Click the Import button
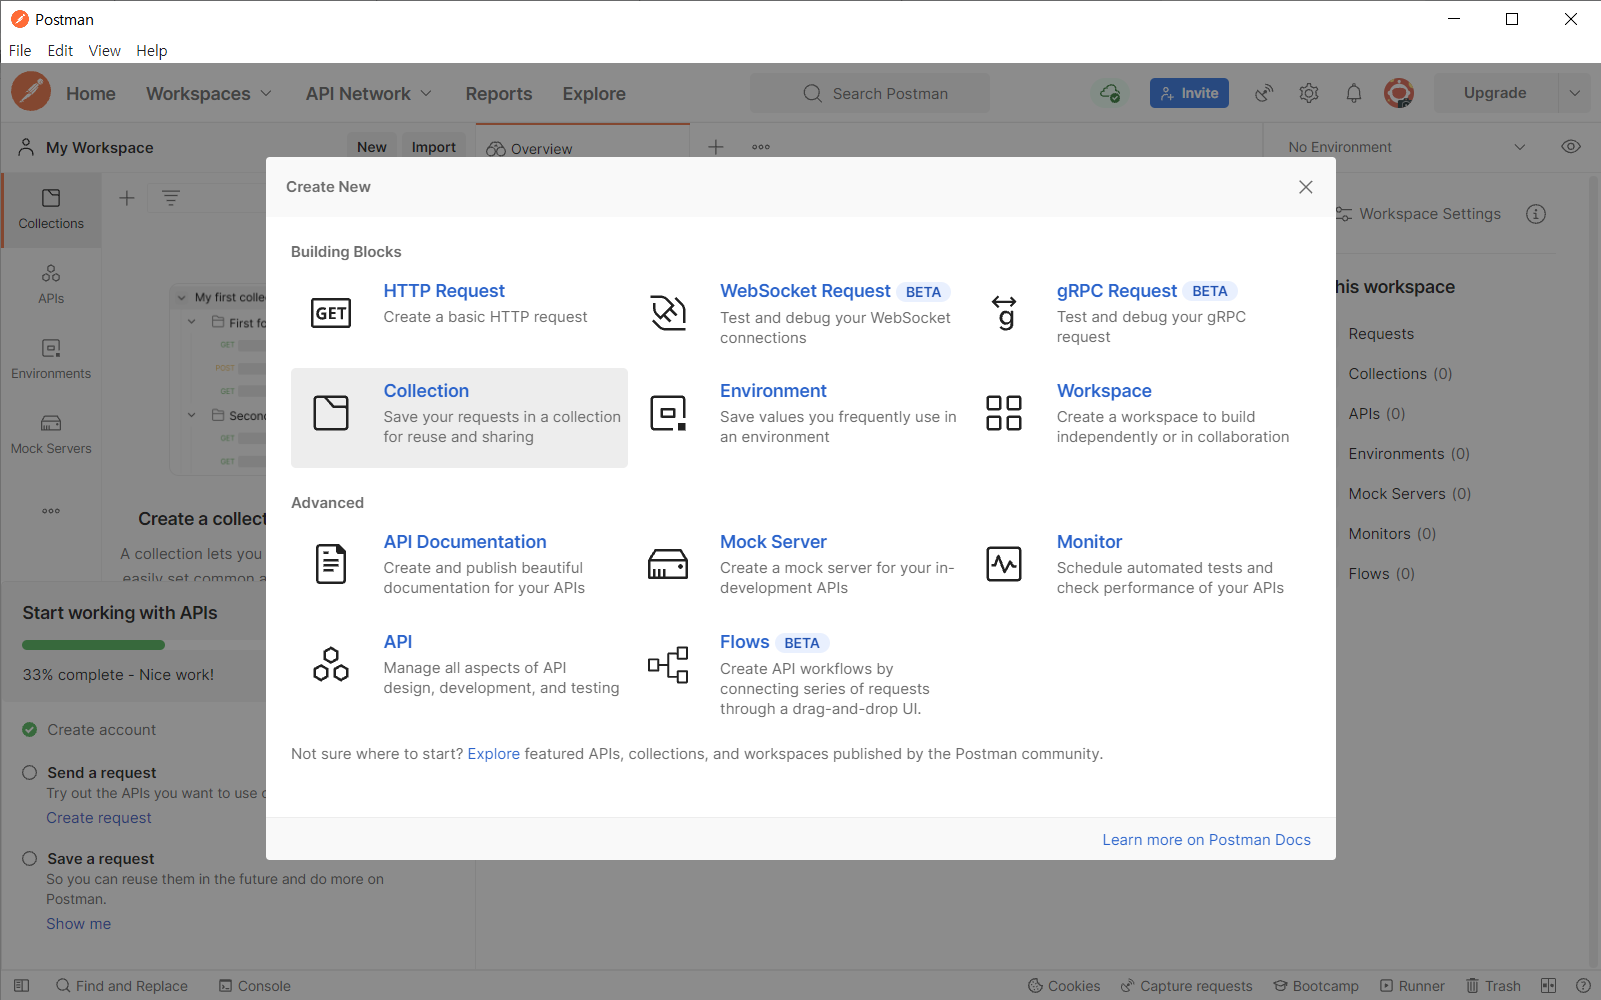Image resolution: width=1601 pixels, height=1000 pixels. (x=434, y=147)
